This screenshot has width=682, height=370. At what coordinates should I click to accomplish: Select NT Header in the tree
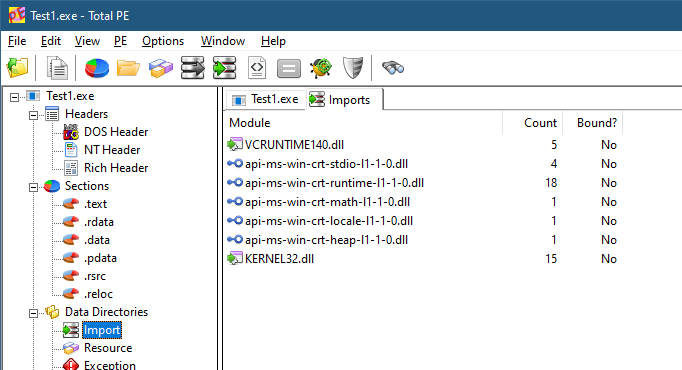[x=112, y=150]
